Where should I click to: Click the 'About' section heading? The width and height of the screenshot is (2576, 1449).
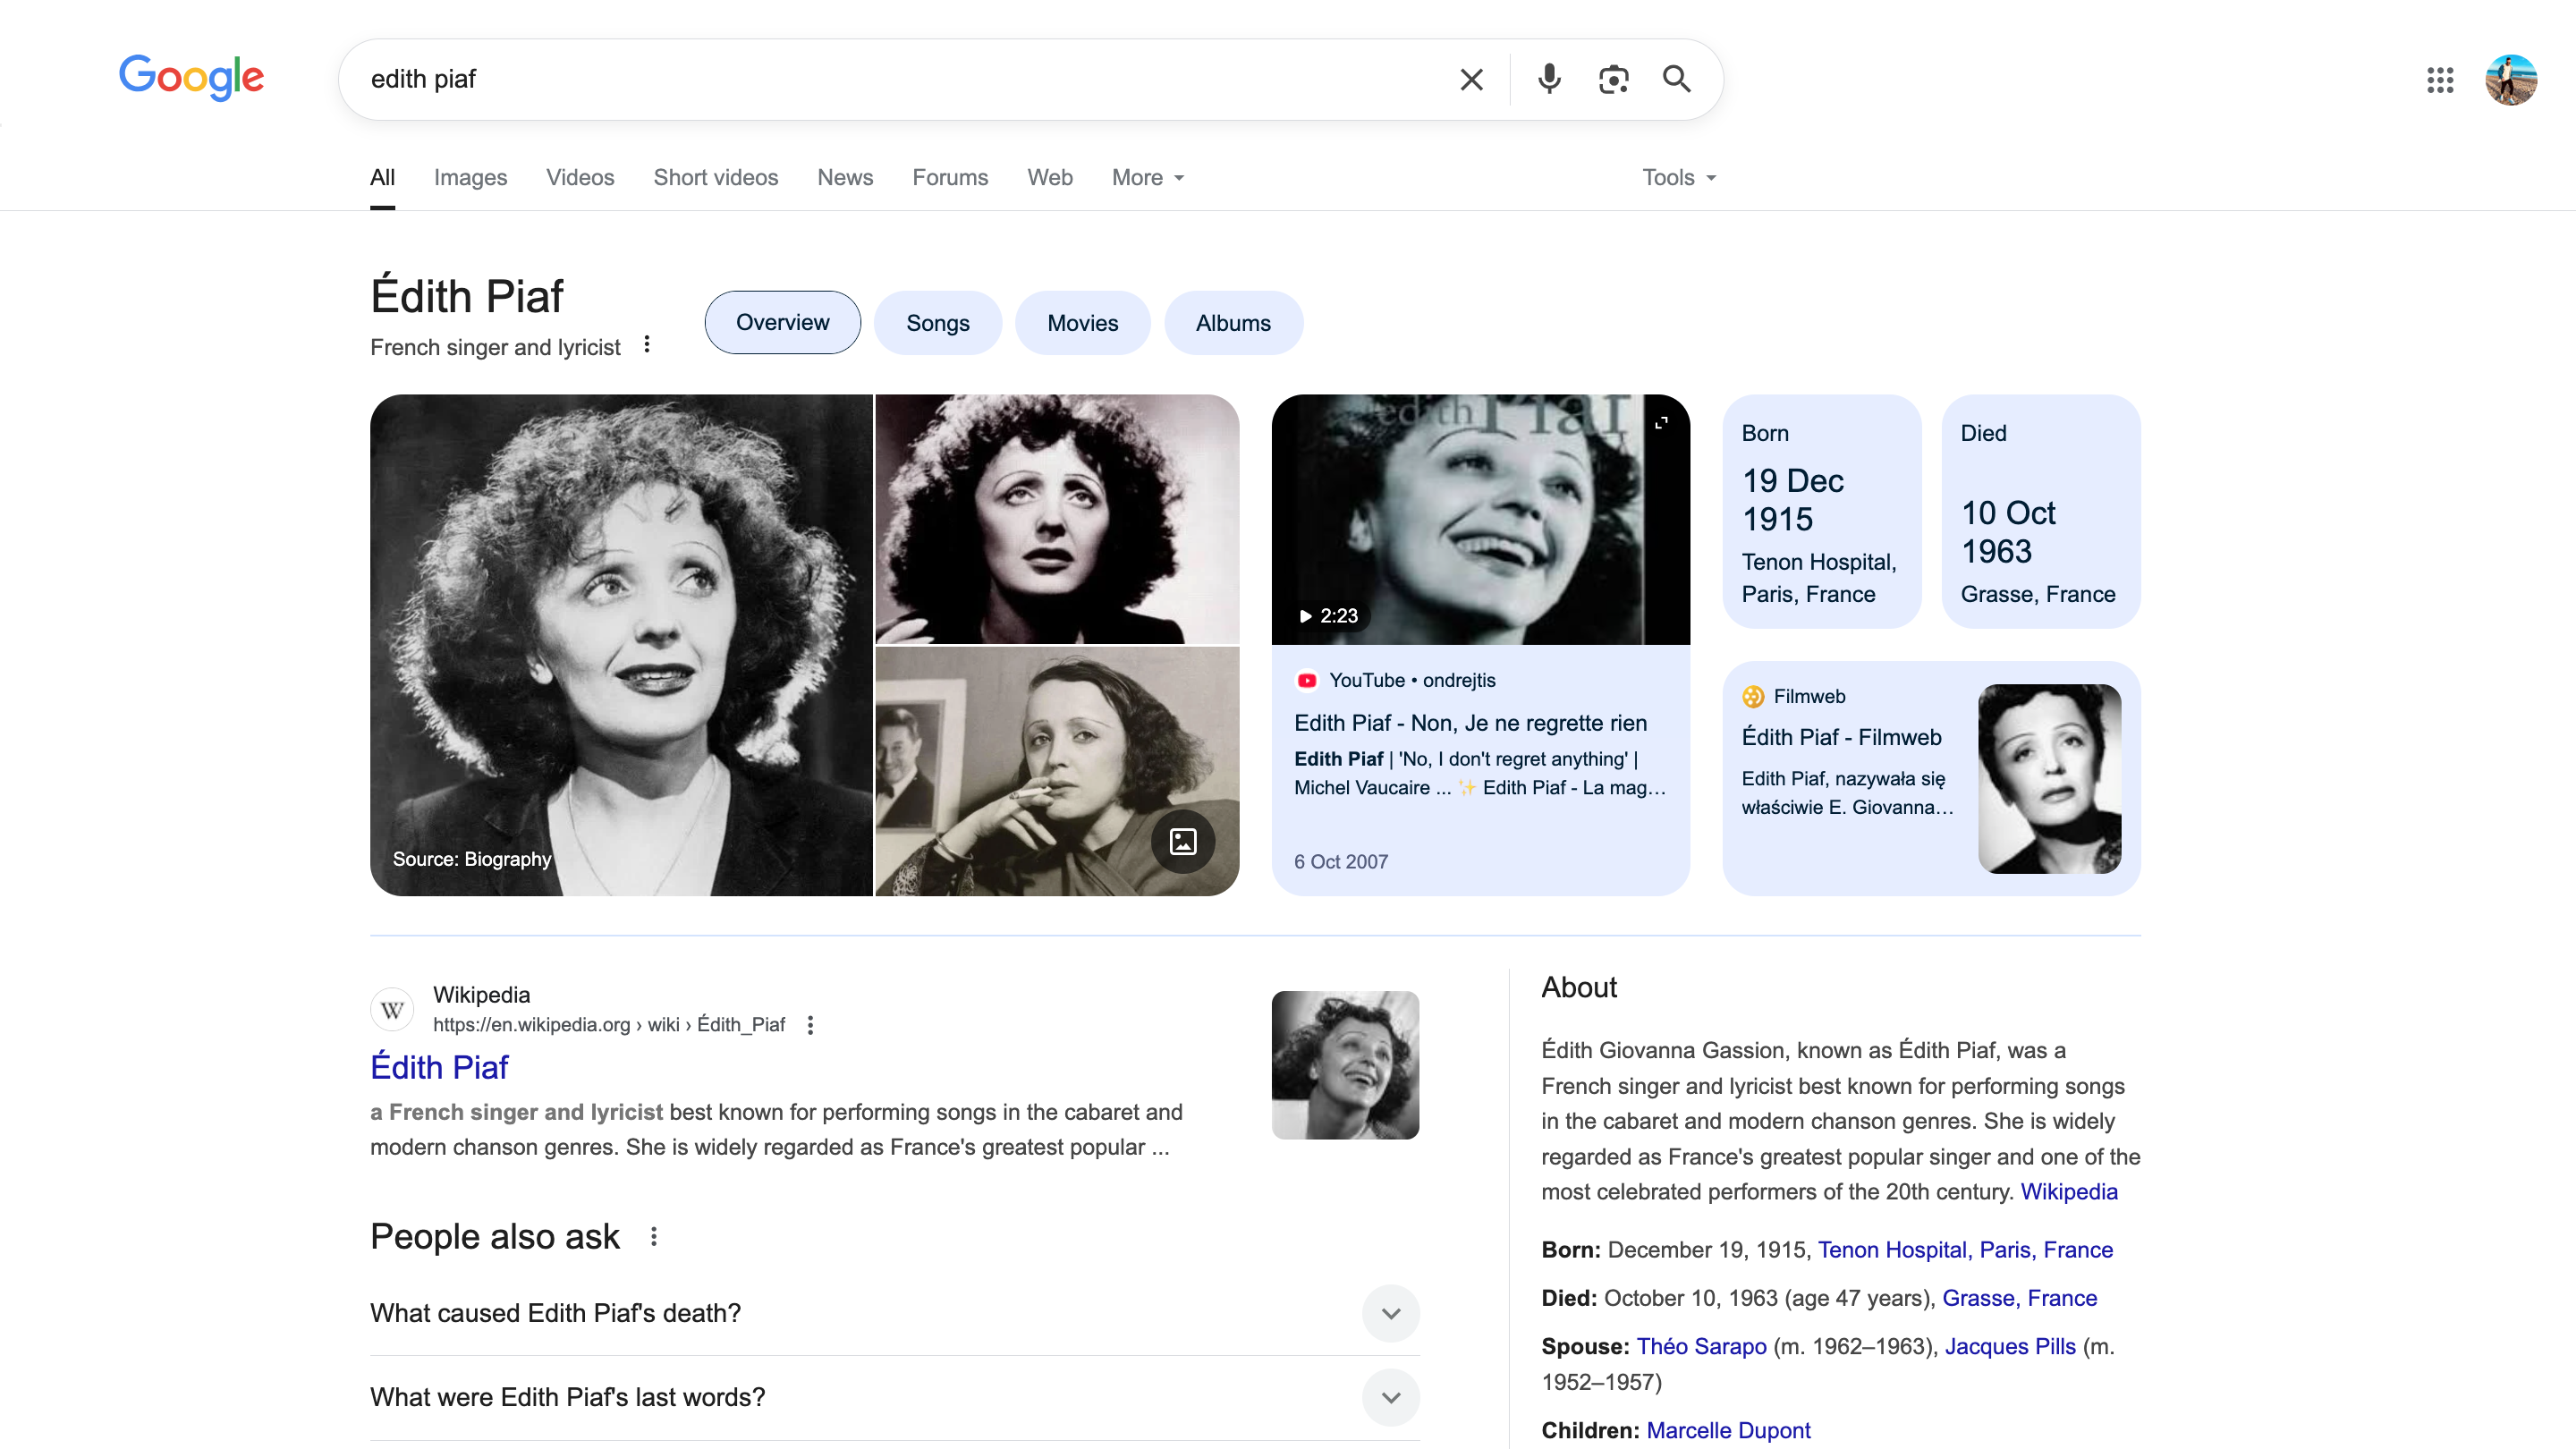(1579, 988)
